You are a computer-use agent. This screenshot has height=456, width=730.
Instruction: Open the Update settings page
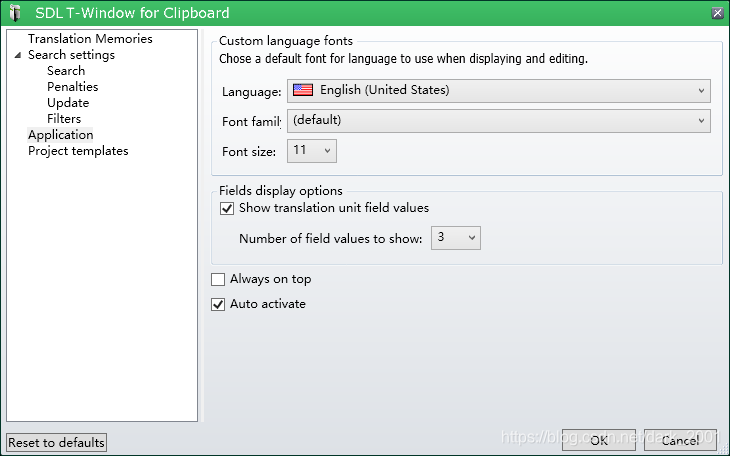coord(68,102)
